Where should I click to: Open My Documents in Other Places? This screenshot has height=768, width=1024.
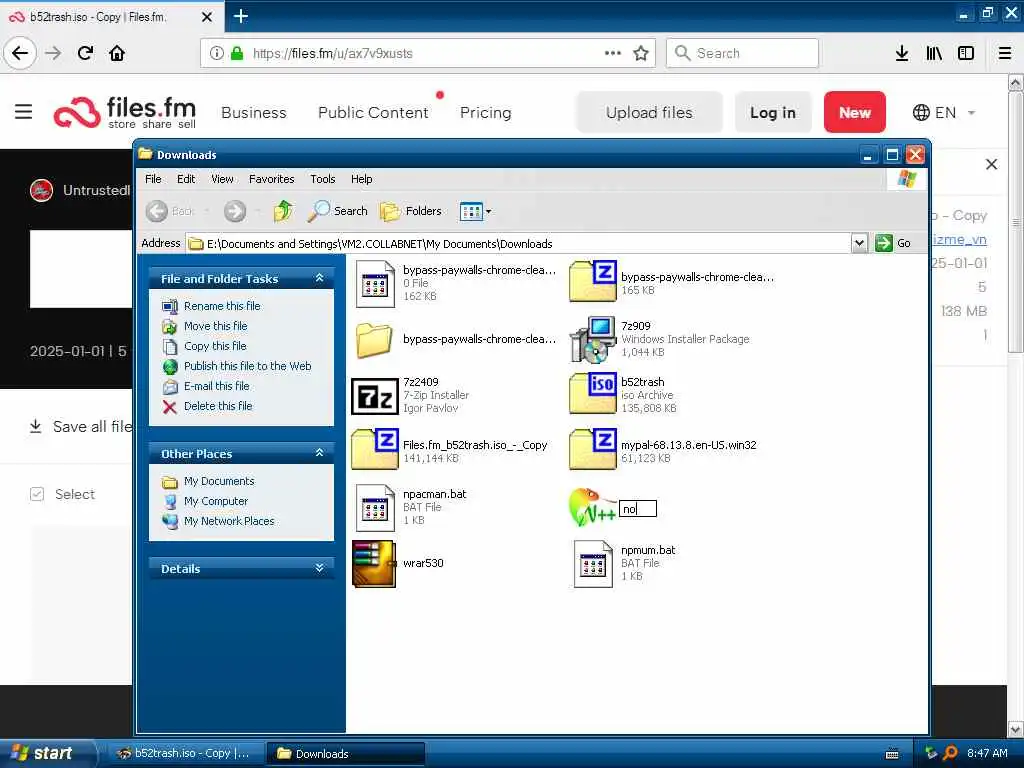click(x=219, y=481)
